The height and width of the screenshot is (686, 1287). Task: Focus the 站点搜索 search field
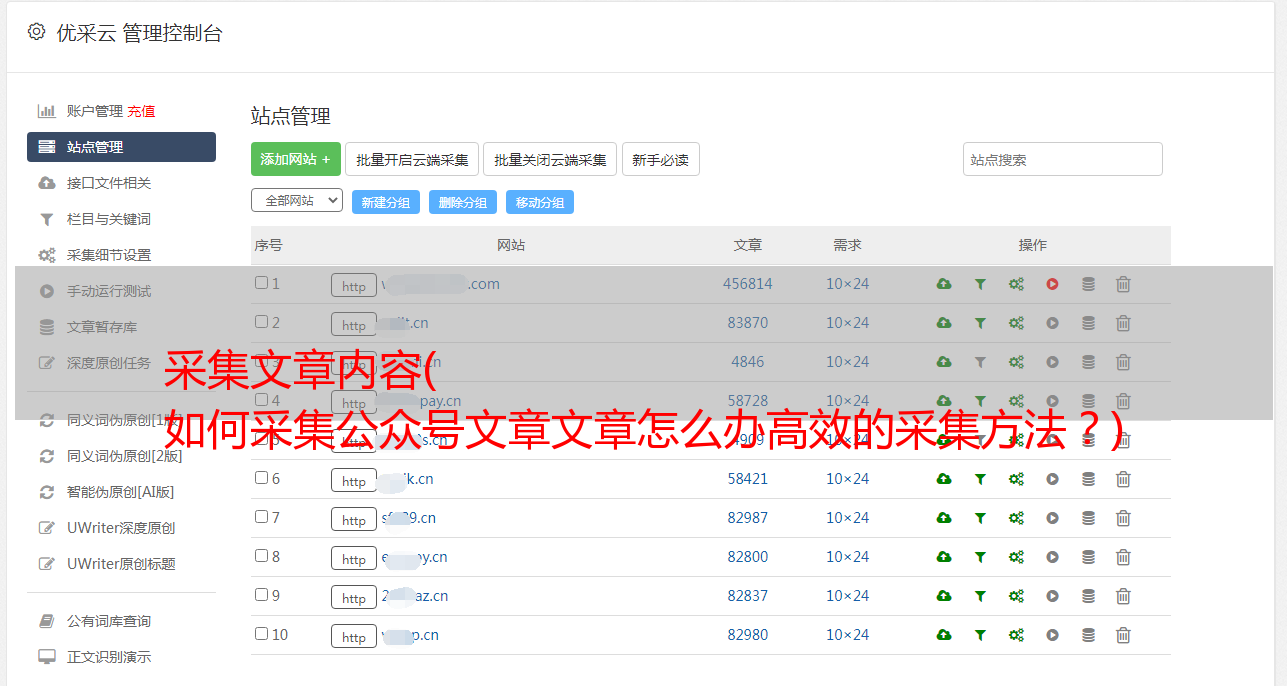click(x=1063, y=159)
